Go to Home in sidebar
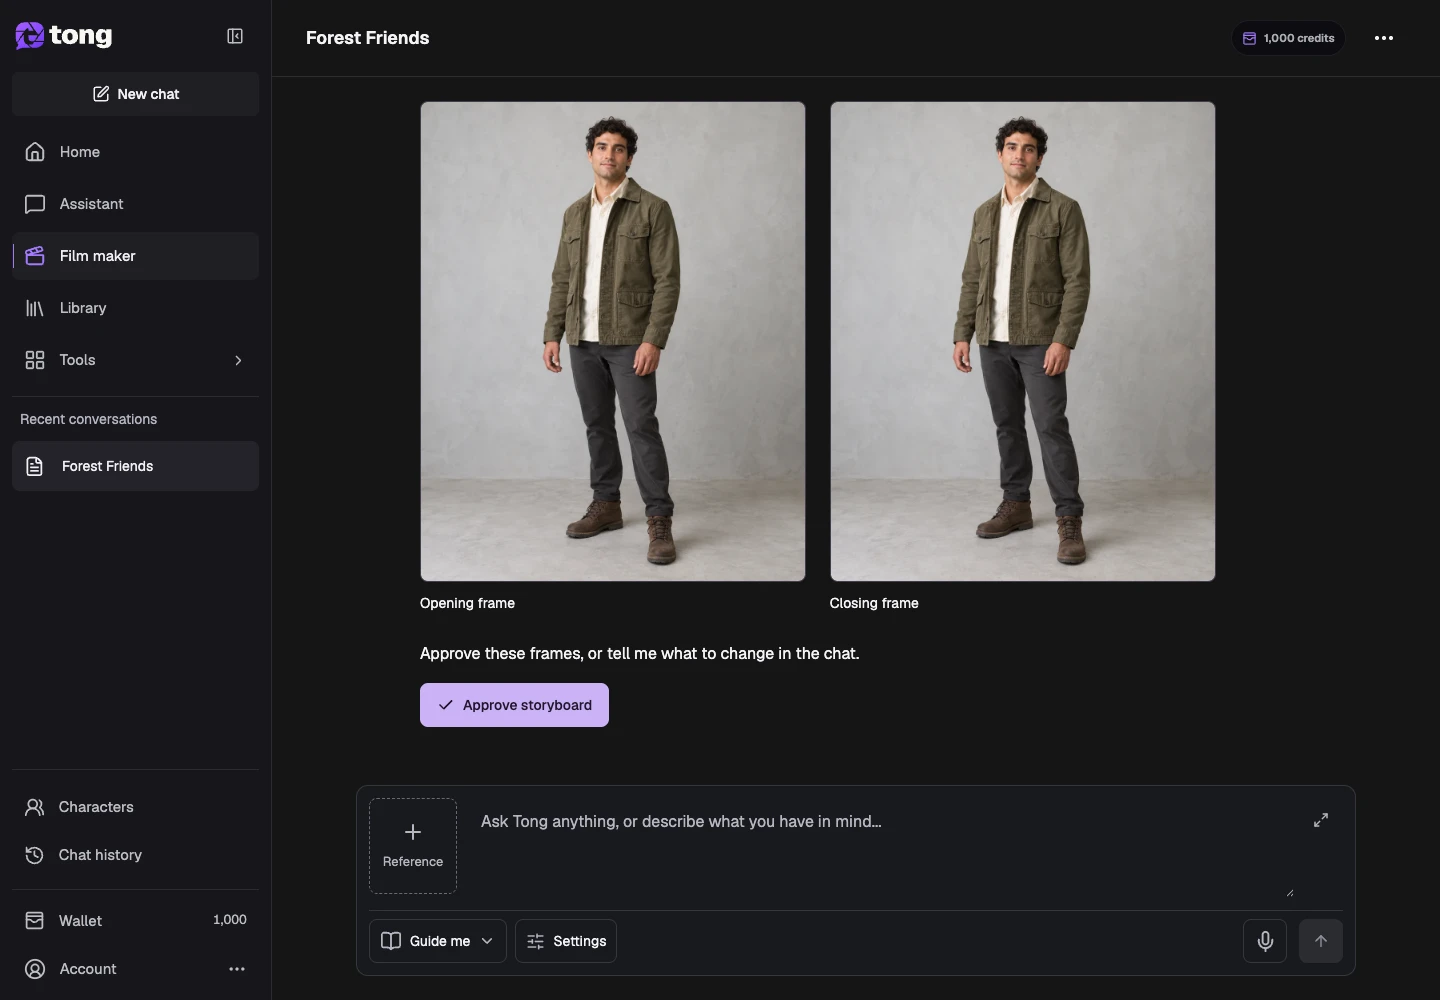 (136, 152)
